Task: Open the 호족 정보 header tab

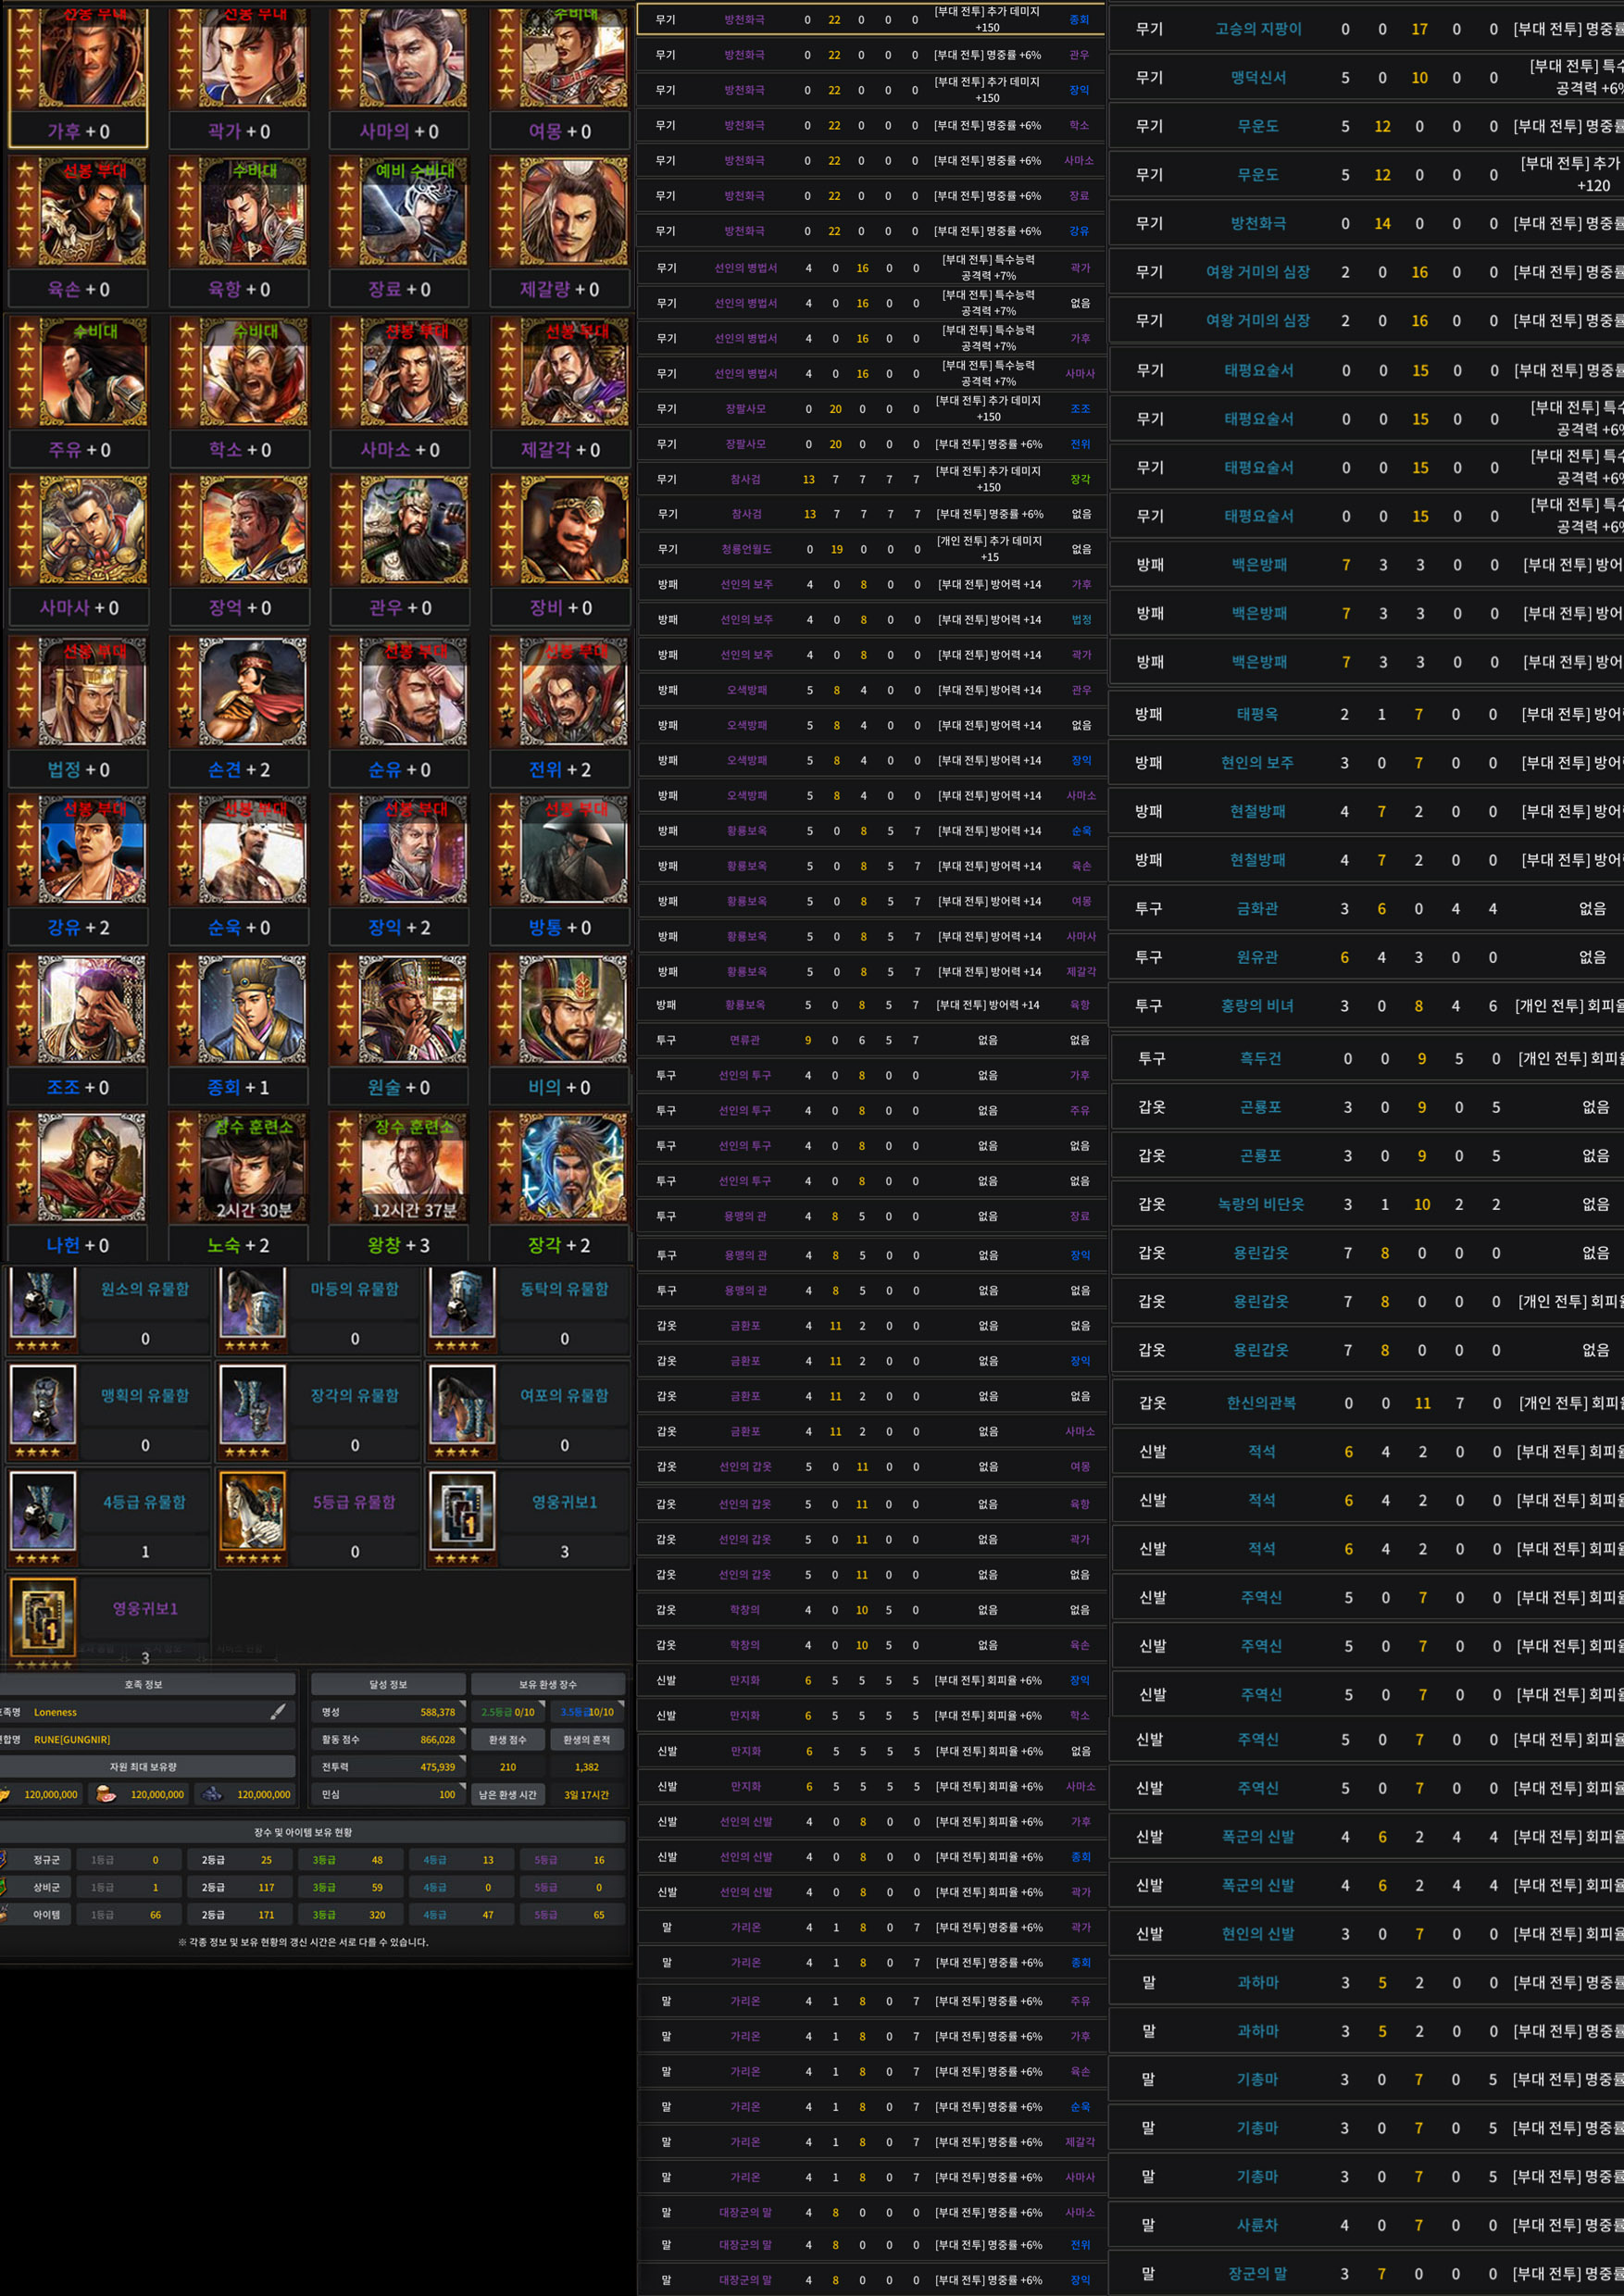Action: (147, 1684)
